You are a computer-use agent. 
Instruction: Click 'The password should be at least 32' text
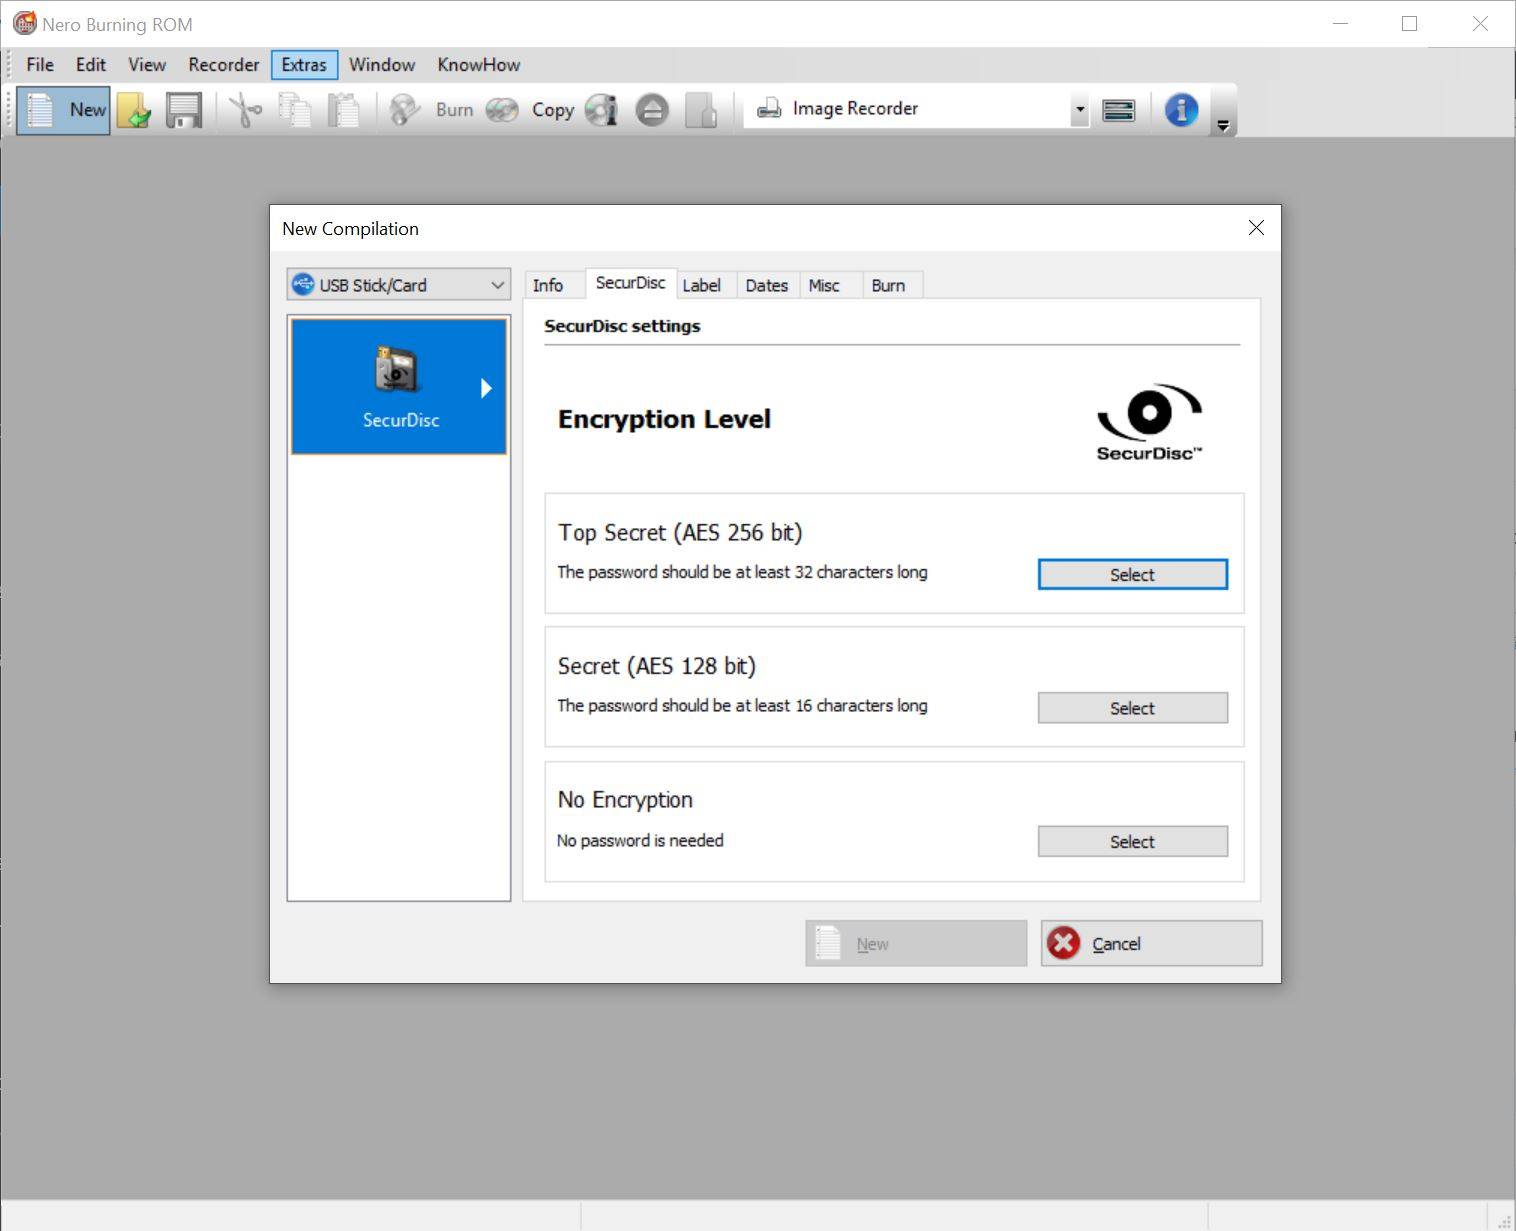742,572
